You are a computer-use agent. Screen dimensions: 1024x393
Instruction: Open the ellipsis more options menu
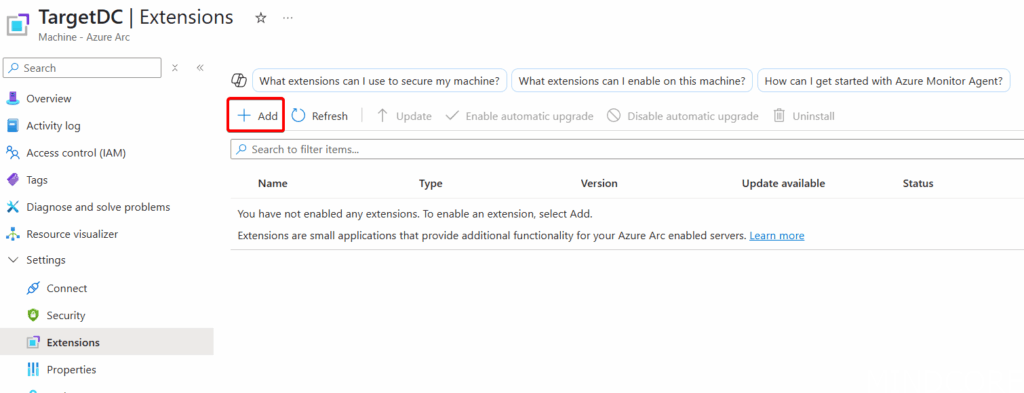(x=288, y=18)
